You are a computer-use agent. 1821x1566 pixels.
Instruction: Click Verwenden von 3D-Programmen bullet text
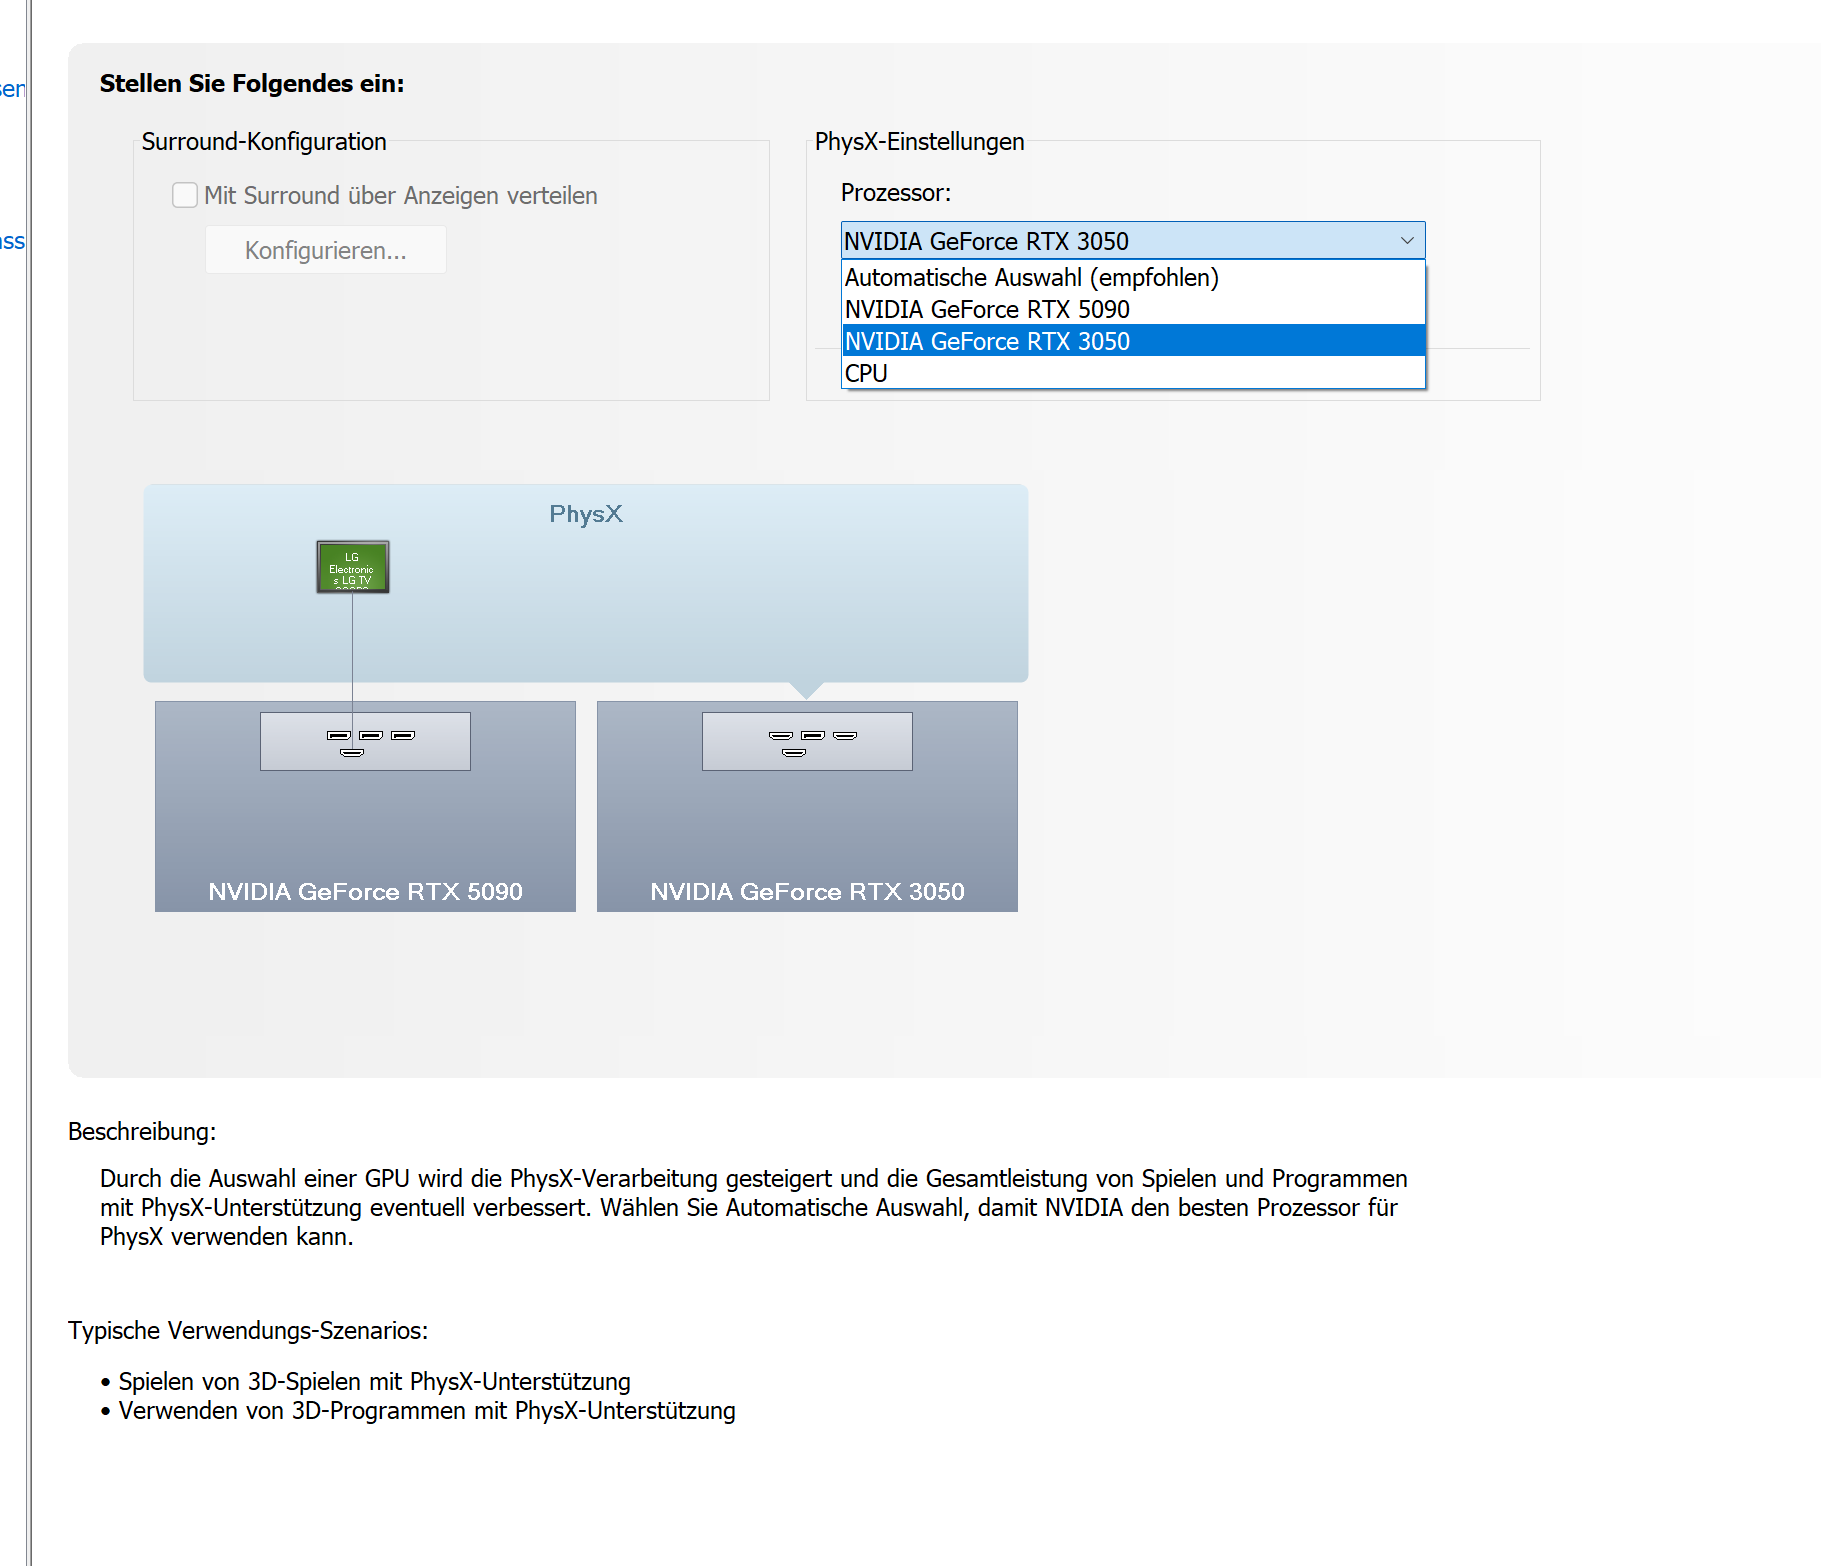click(427, 1411)
